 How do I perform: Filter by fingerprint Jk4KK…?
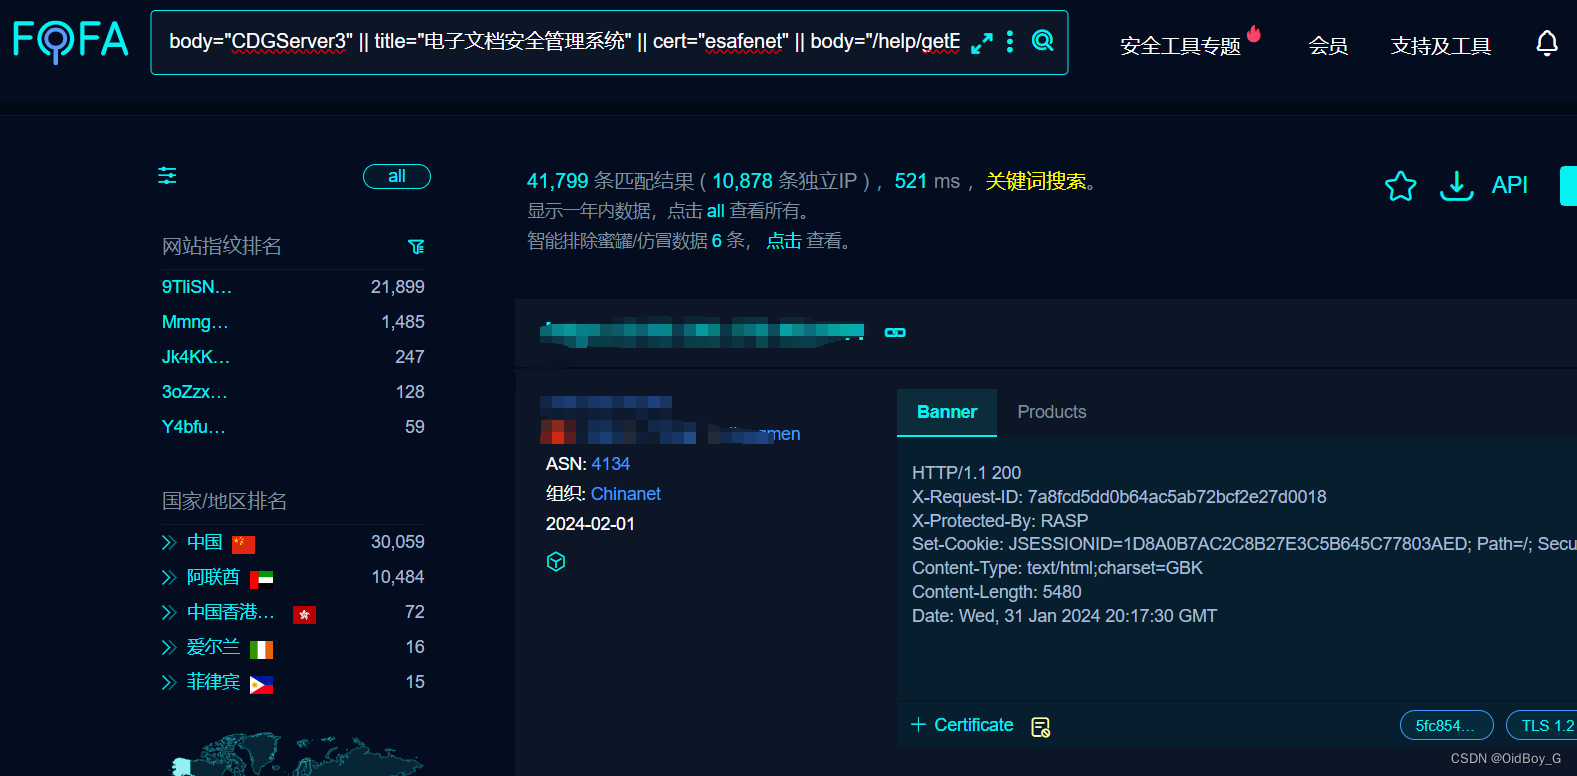(196, 357)
